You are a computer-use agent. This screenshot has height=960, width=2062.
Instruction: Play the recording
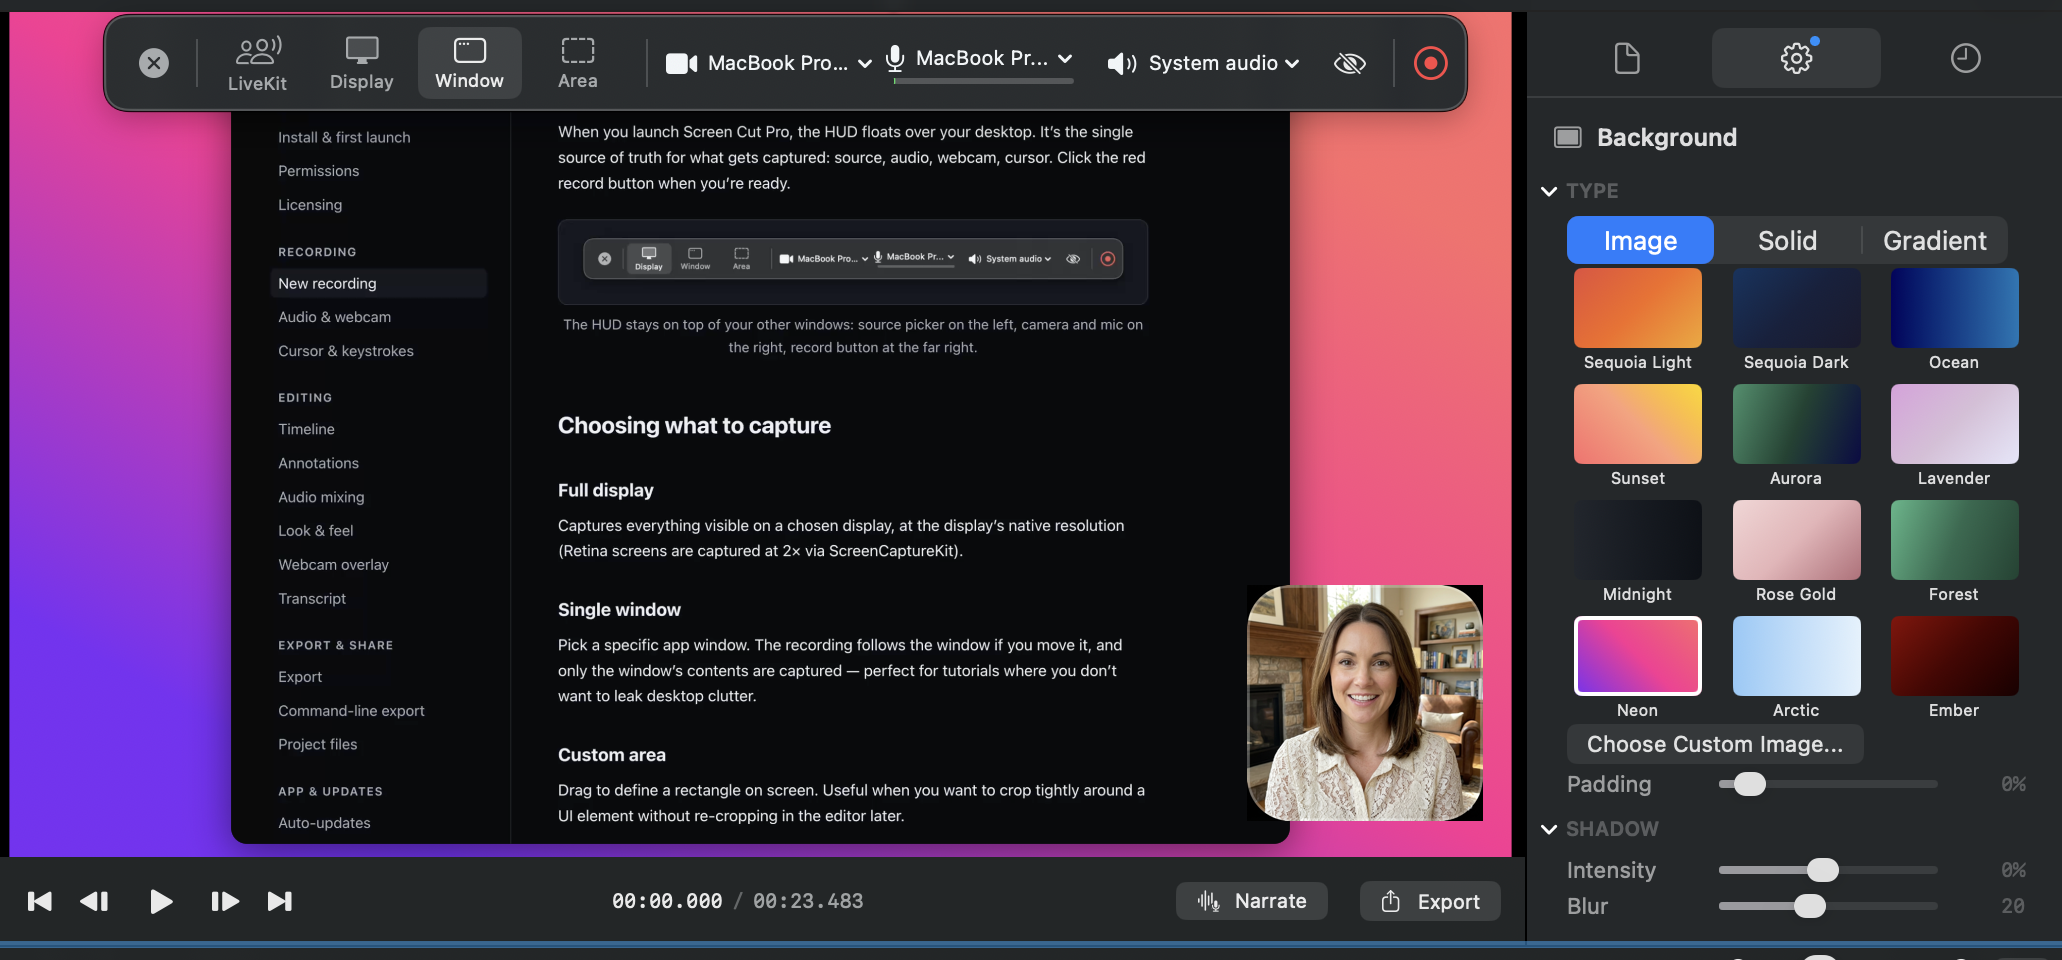tap(161, 901)
